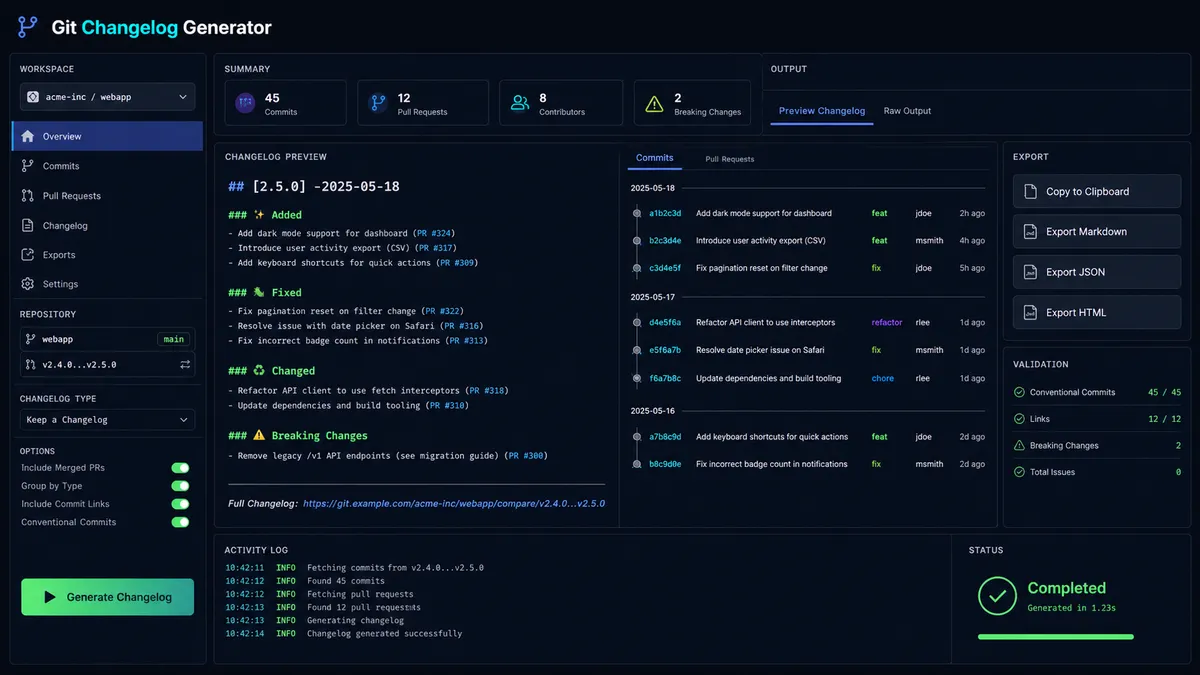Screen dimensions: 1200x675
Task: Click the 8 Contributors people icon
Action: click(520, 103)
